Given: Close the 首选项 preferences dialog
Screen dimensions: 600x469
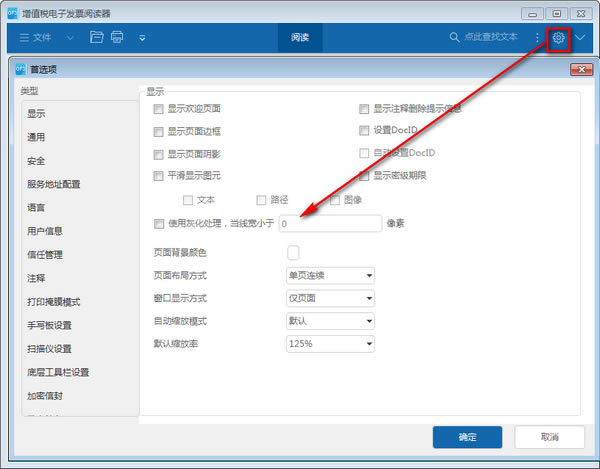Looking at the screenshot, I should pyautogui.click(x=581, y=69).
